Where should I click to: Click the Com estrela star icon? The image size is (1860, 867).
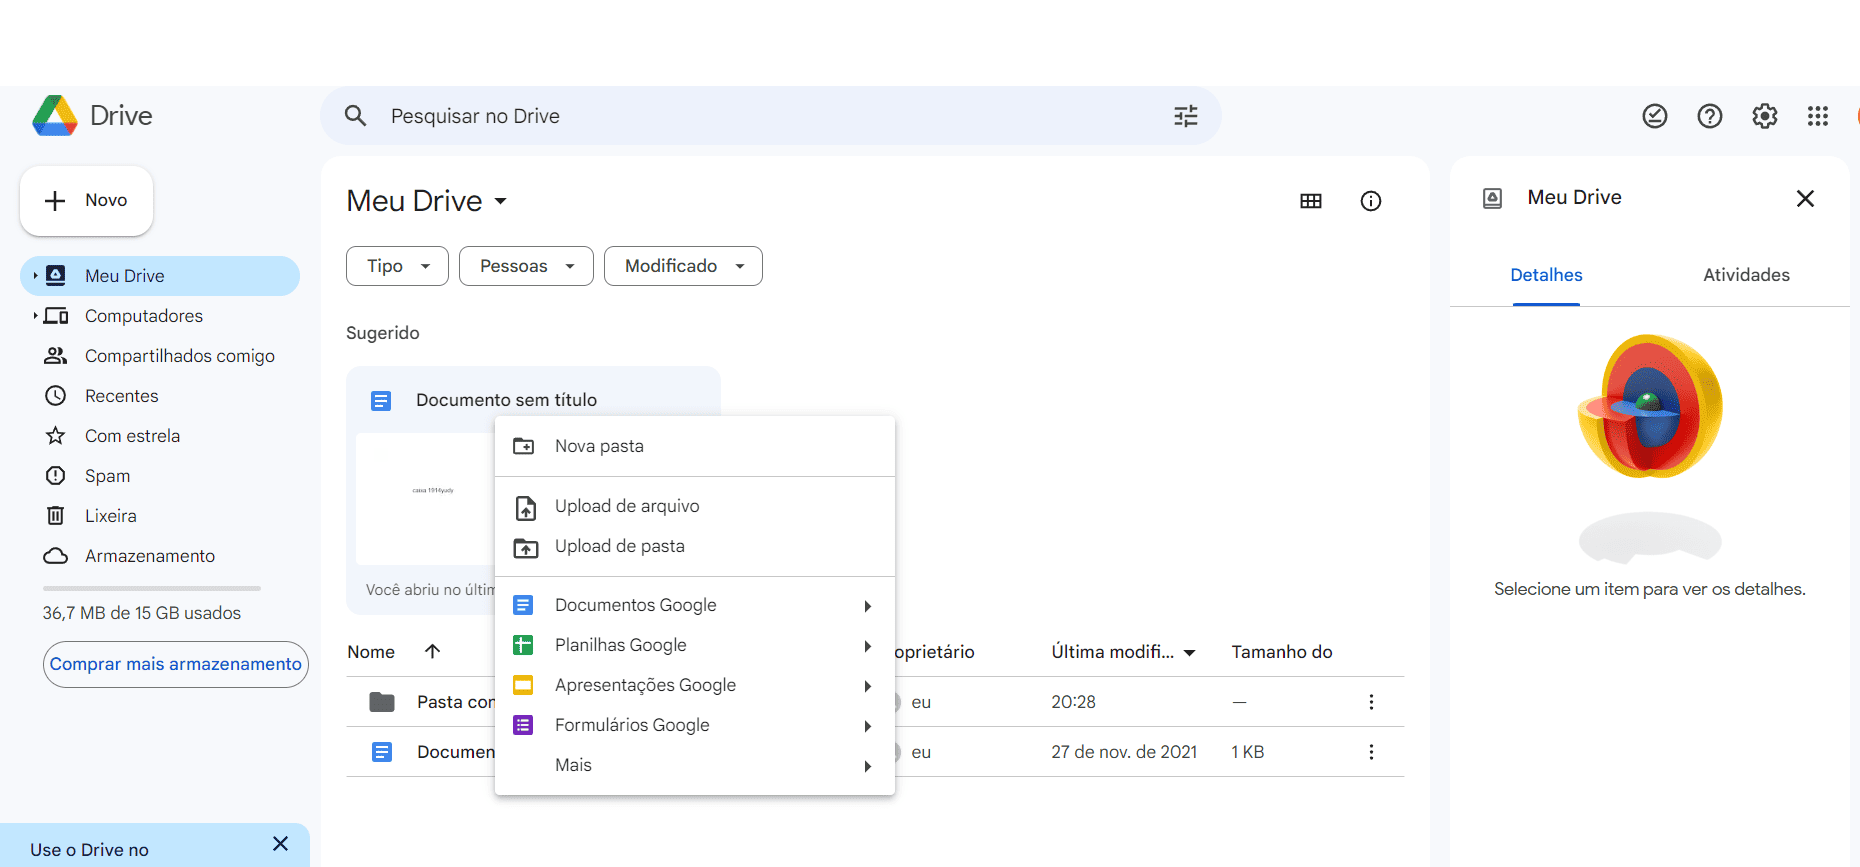coord(56,436)
